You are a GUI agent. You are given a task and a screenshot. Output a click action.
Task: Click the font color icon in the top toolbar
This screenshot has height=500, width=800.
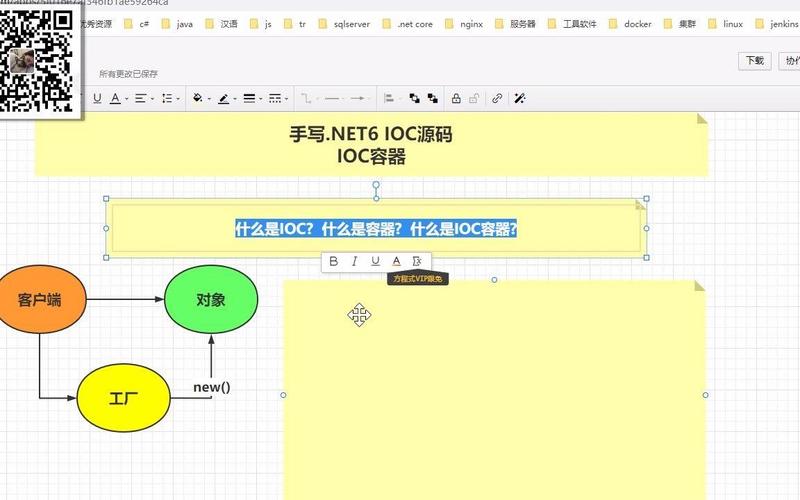115,98
